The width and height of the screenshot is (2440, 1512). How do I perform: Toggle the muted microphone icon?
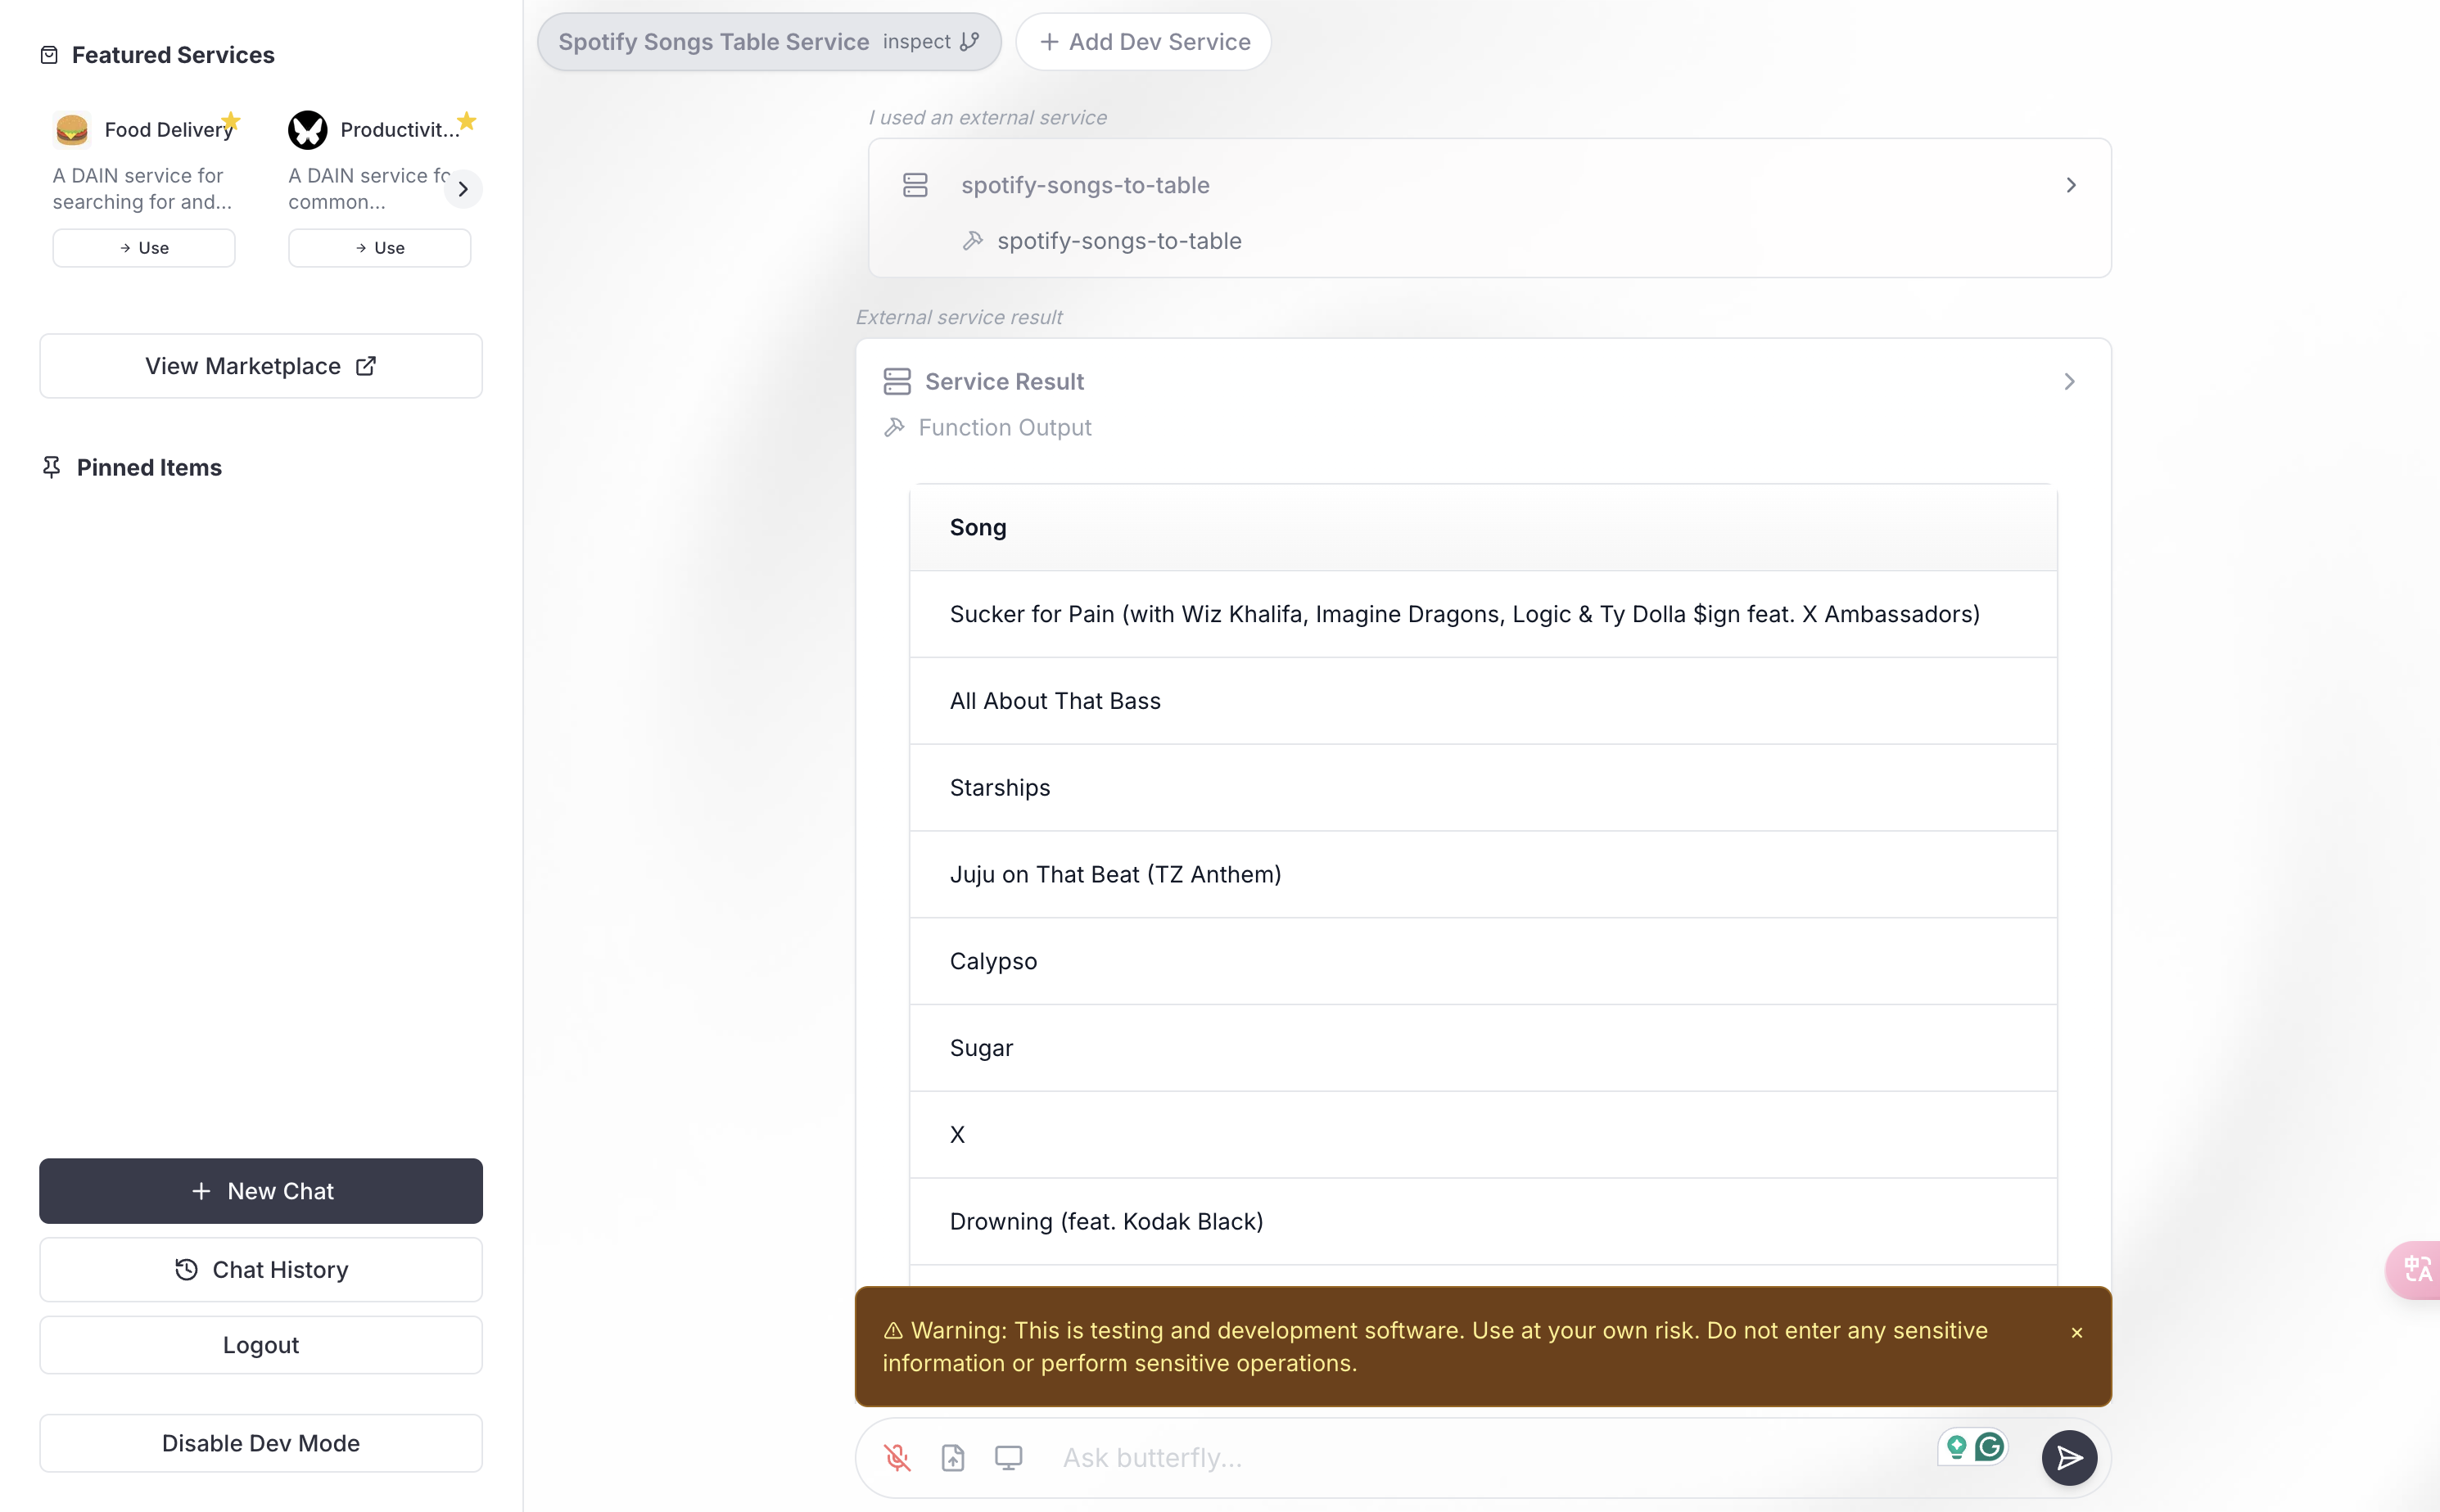[x=897, y=1458]
